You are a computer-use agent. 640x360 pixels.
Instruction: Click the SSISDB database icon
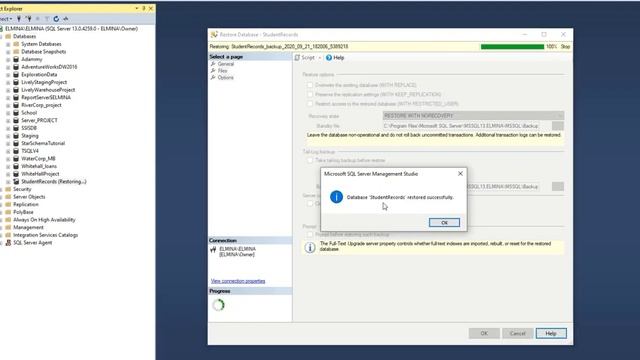click(x=16, y=128)
